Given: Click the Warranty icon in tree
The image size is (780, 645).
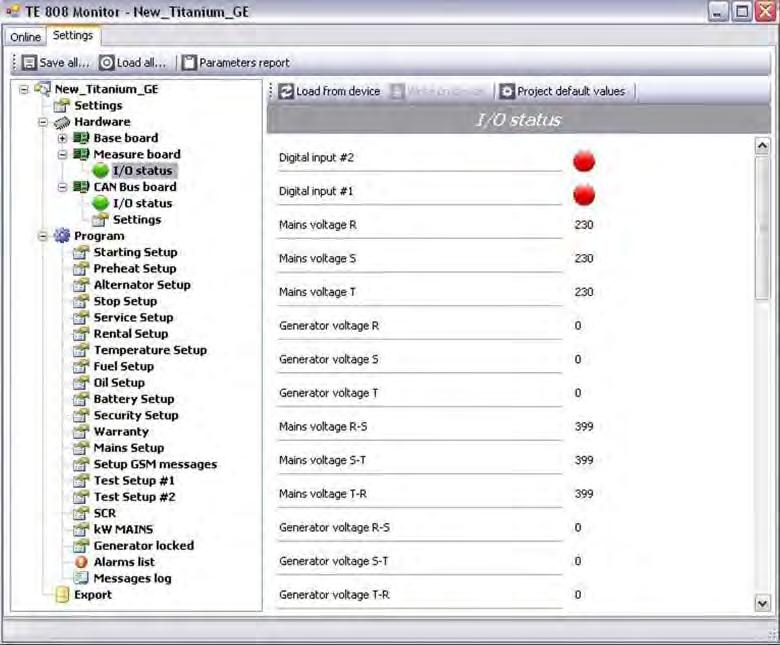Looking at the screenshot, I should tap(81, 432).
